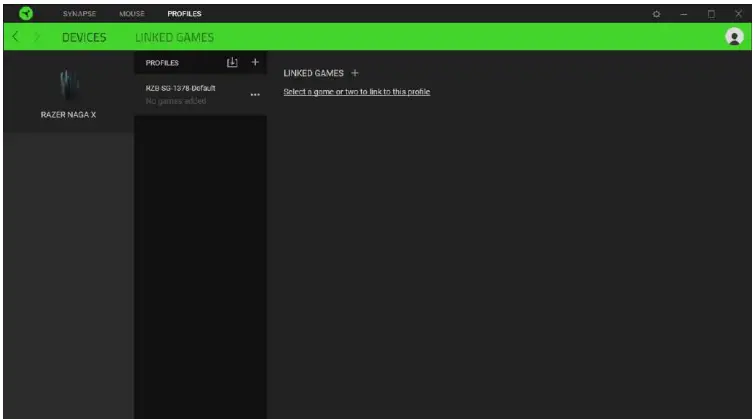Switch to the Mouse tab
Screen dimensions: 754x419
click(132, 13)
